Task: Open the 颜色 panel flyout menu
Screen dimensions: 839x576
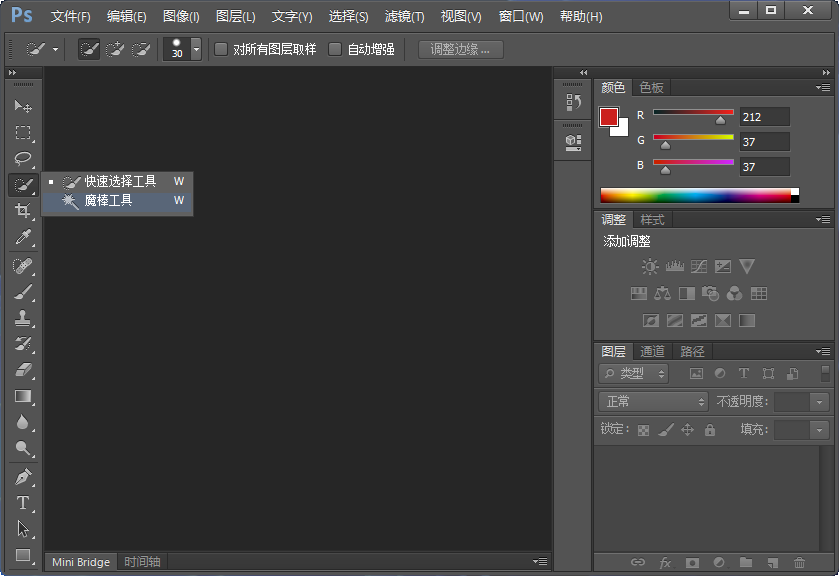Action: (823, 87)
